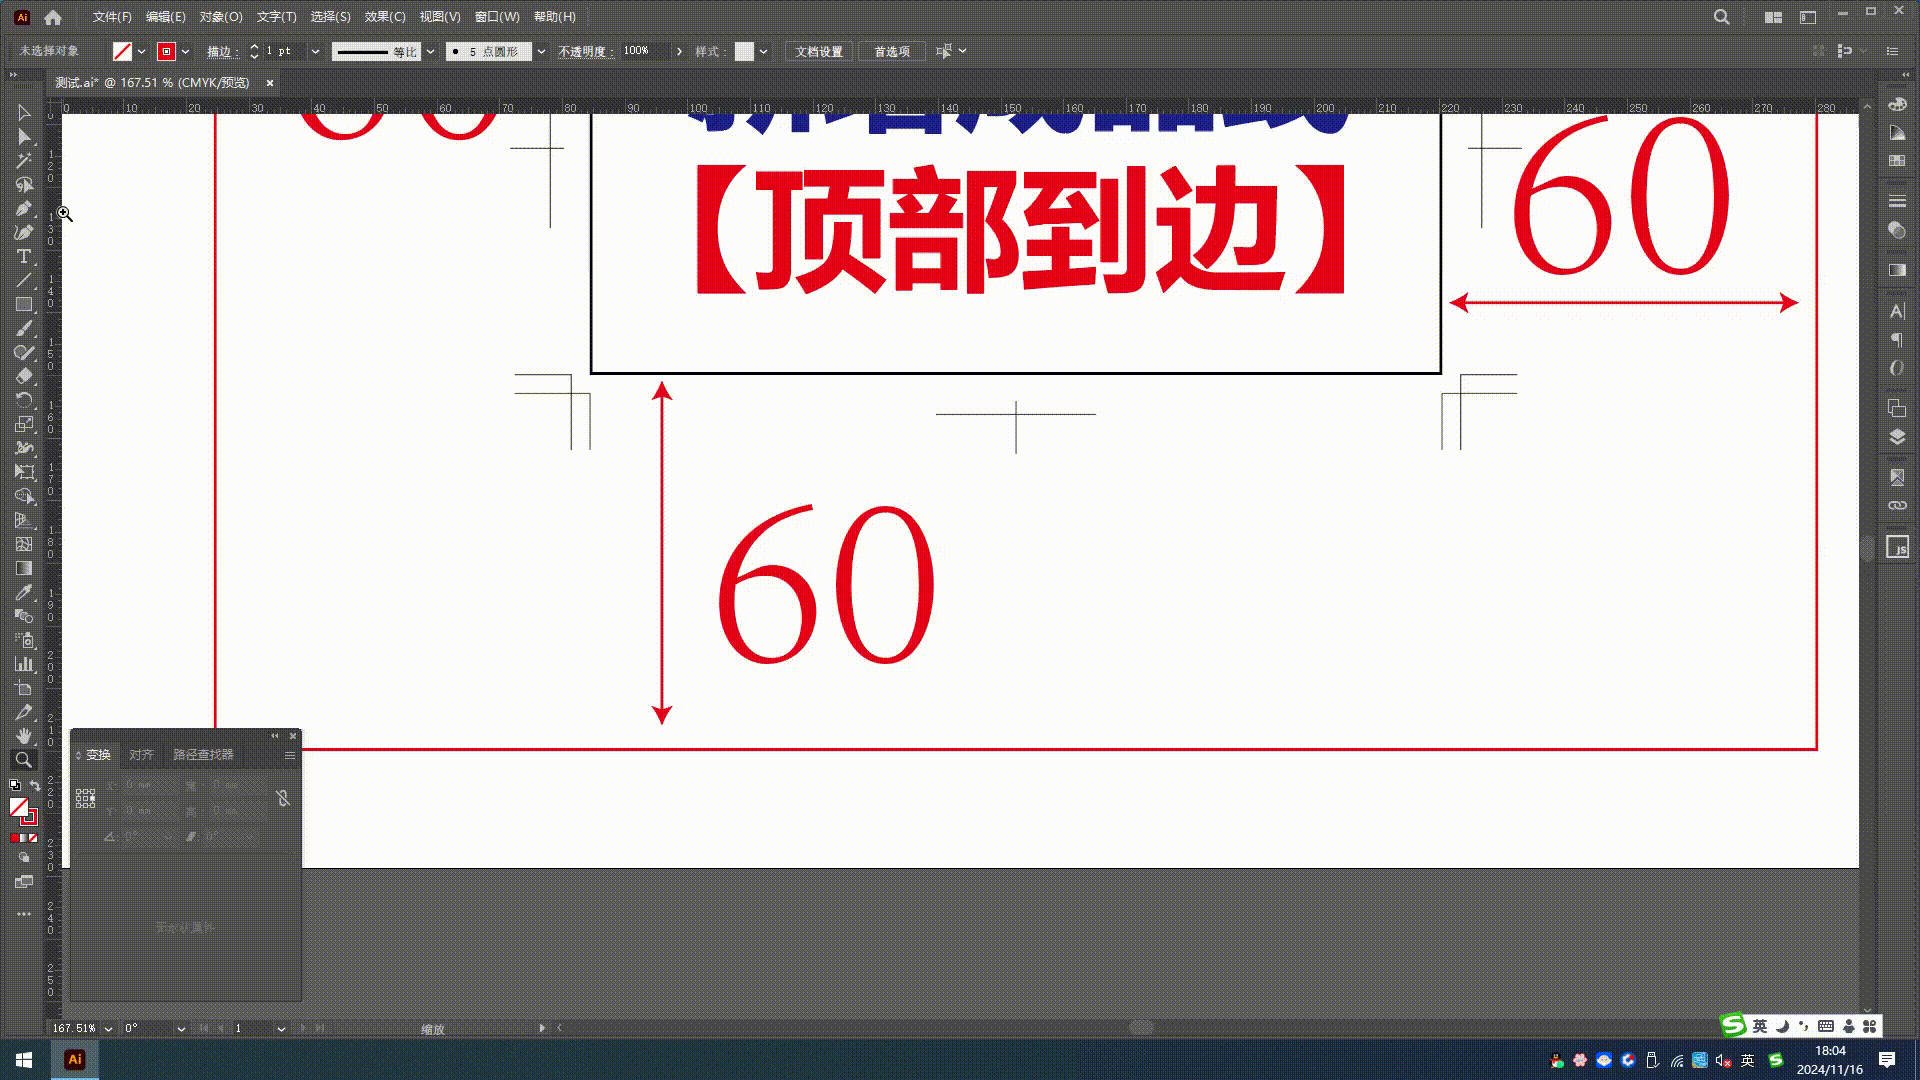The image size is (1920, 1080).
Task: Open the Swatches panel icon
Action: pyautogui.click(x=1897, y=160)
